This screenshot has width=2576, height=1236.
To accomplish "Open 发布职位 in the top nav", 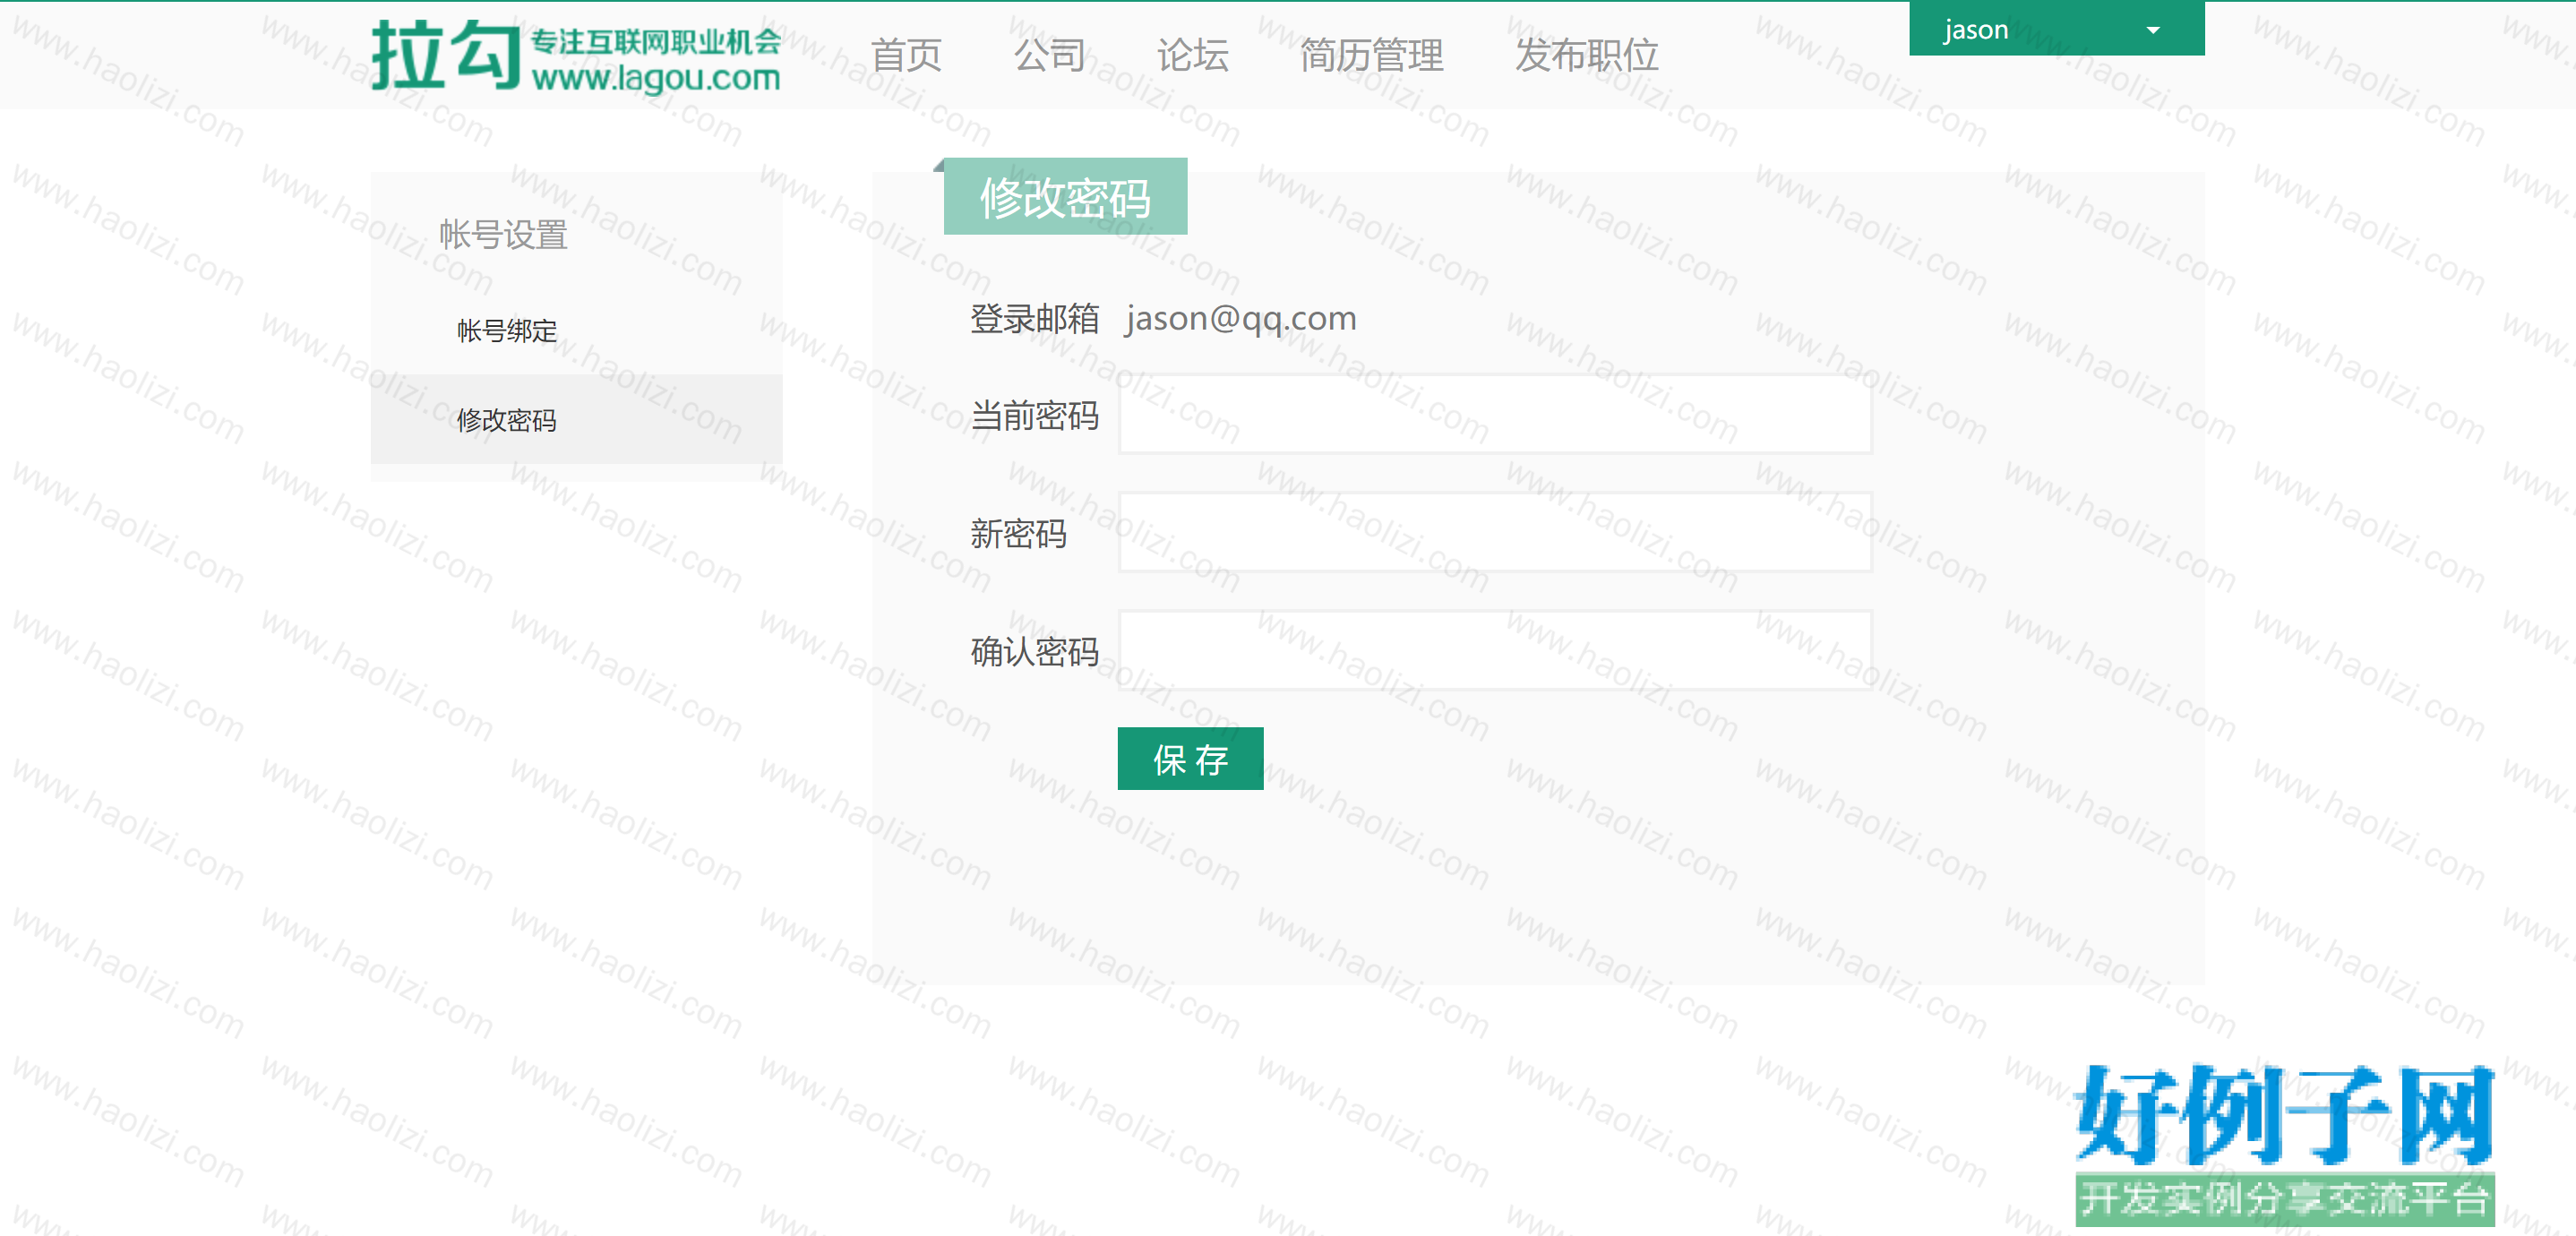I will coord(1586,55).
